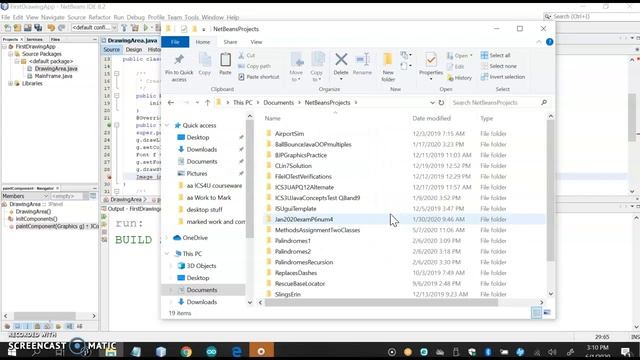Open Downloads under Quick access
640x360 pixels.
click(202, 149)
